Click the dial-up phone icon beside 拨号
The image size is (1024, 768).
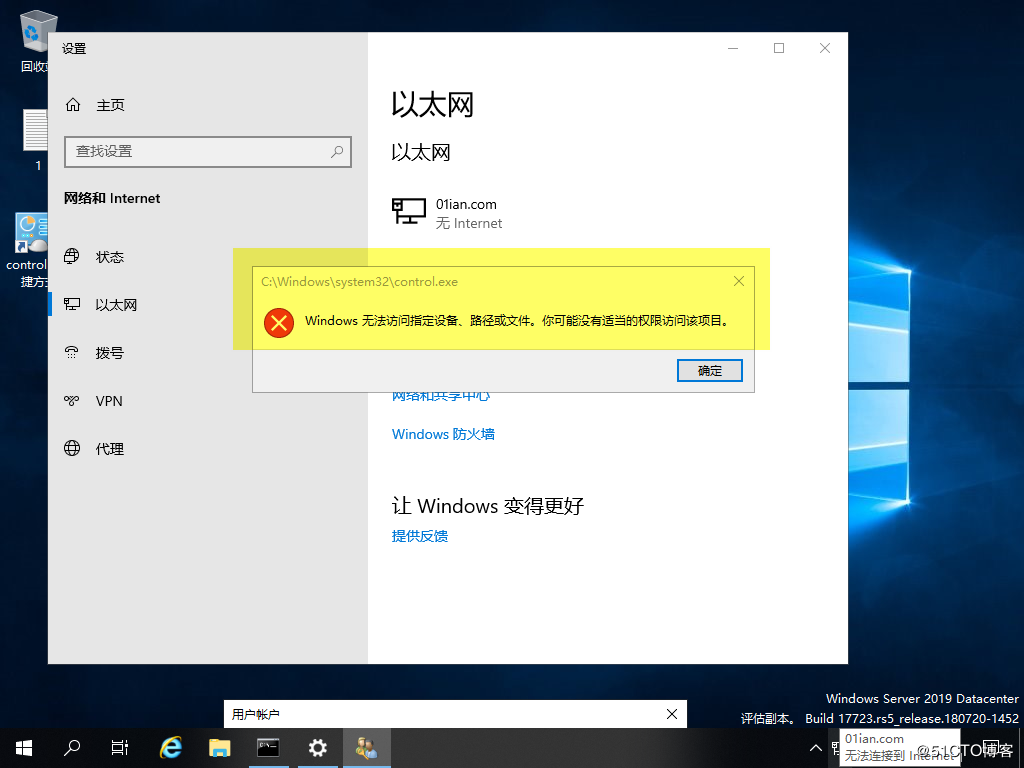[x=72, y=353]
